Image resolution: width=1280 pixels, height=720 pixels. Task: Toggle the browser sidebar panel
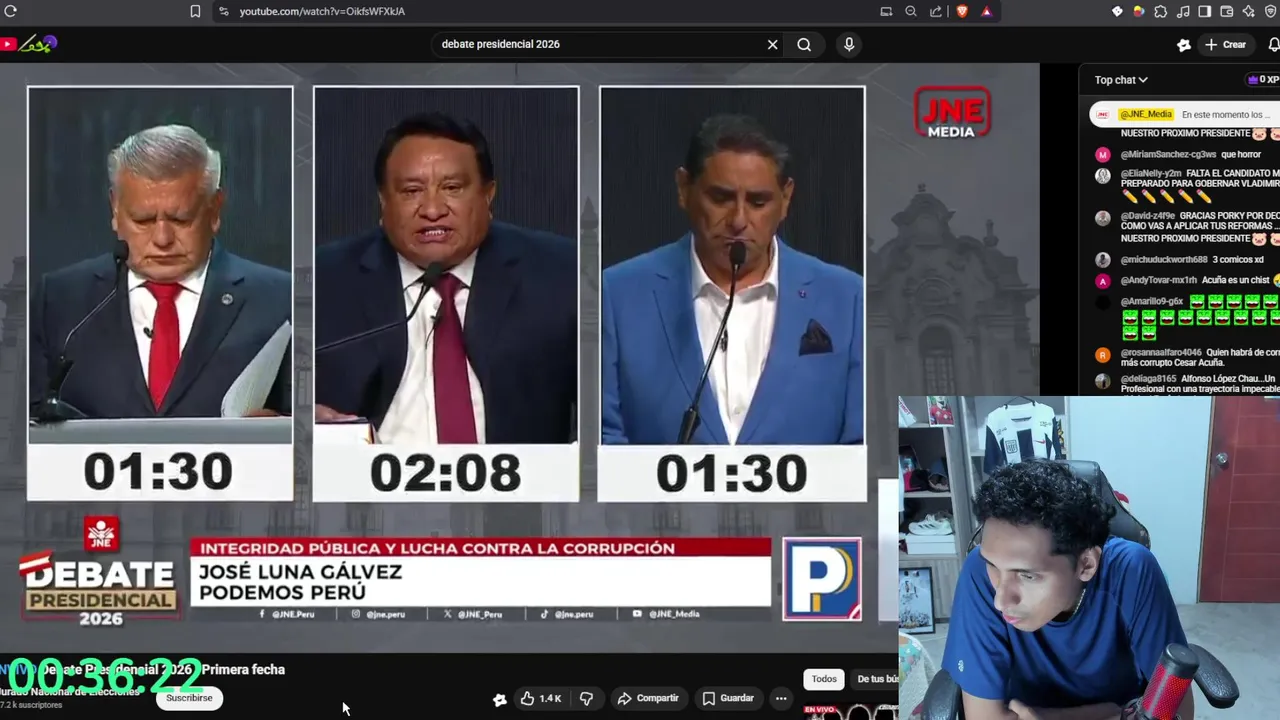tap(1205, 11)
